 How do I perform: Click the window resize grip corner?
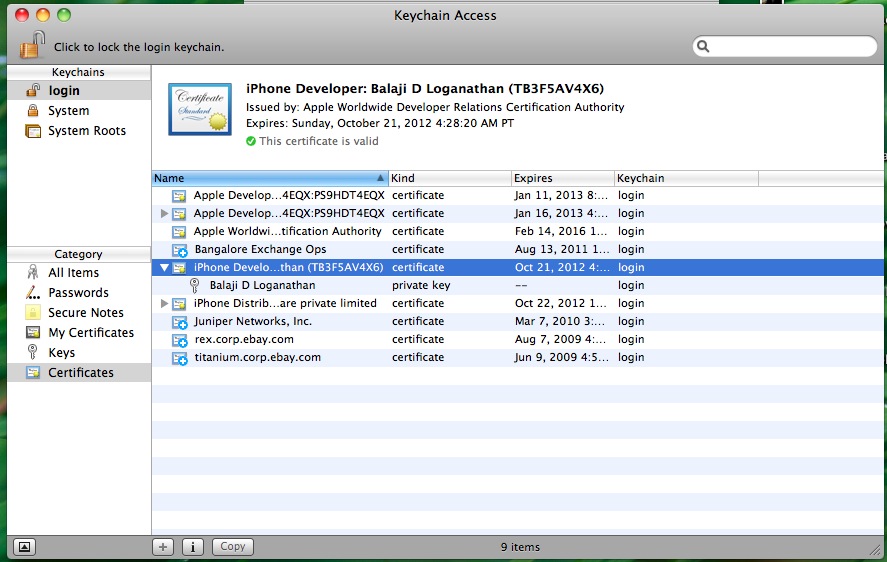(875, 548)
